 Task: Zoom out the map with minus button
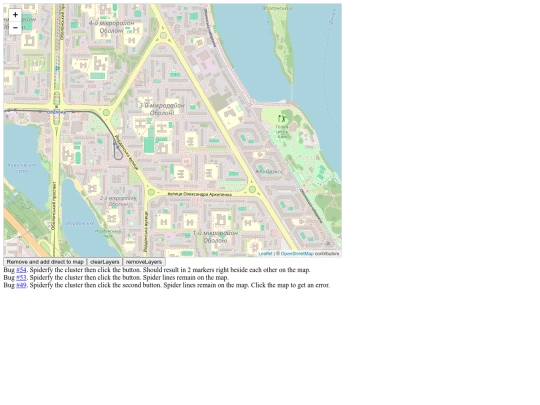point(15,28)
